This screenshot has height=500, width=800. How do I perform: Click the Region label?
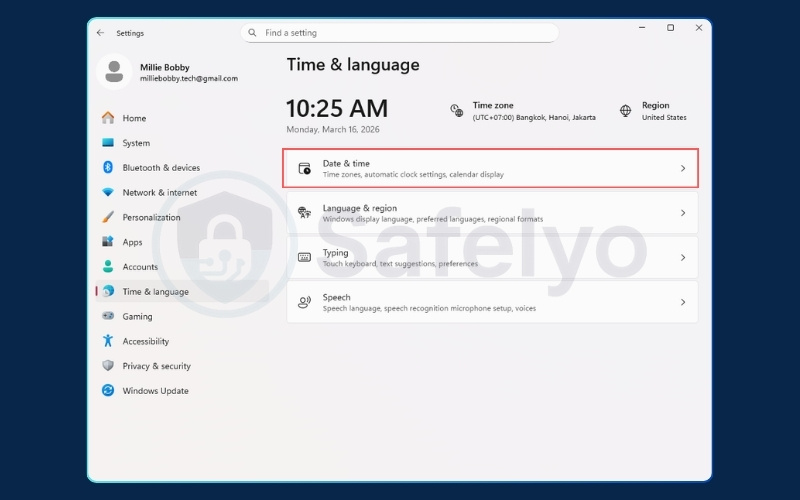656,105
